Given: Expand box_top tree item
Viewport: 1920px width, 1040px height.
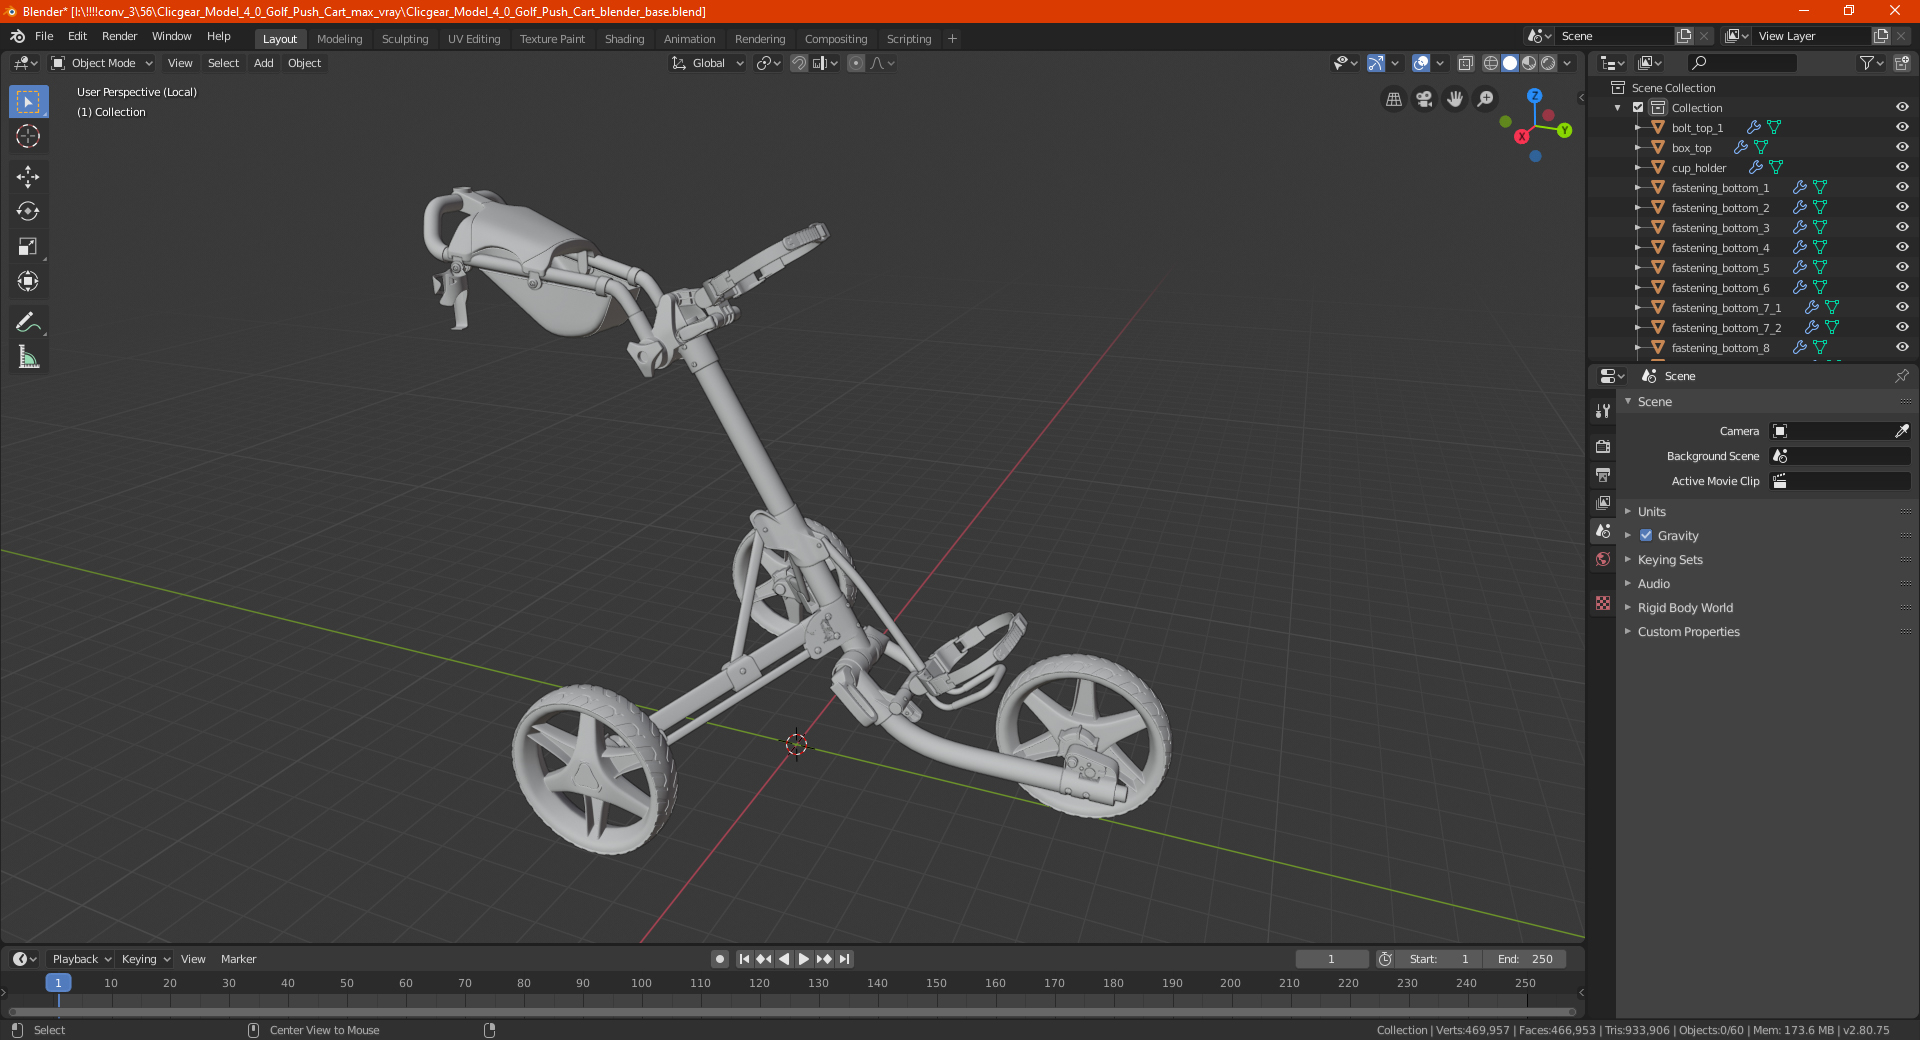Looking at the screenshot, I should [1637, 147].
